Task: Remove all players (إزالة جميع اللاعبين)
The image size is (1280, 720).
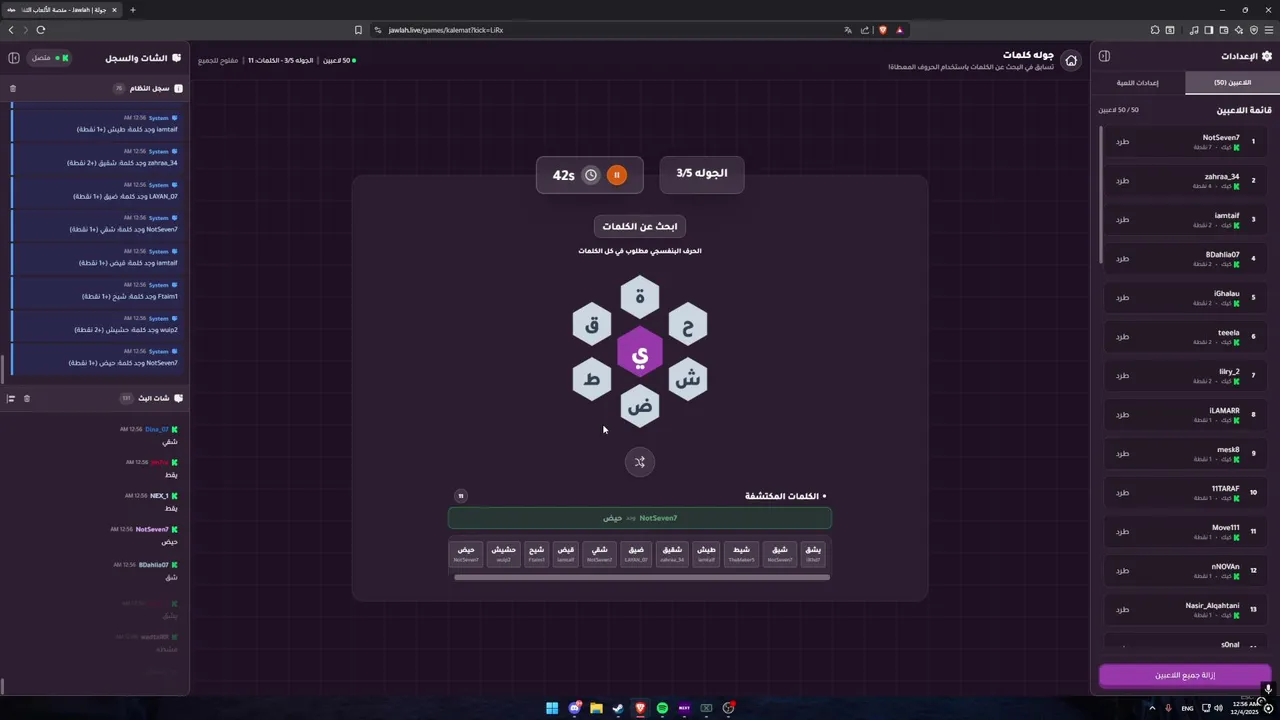Action: click(1185, 675)
